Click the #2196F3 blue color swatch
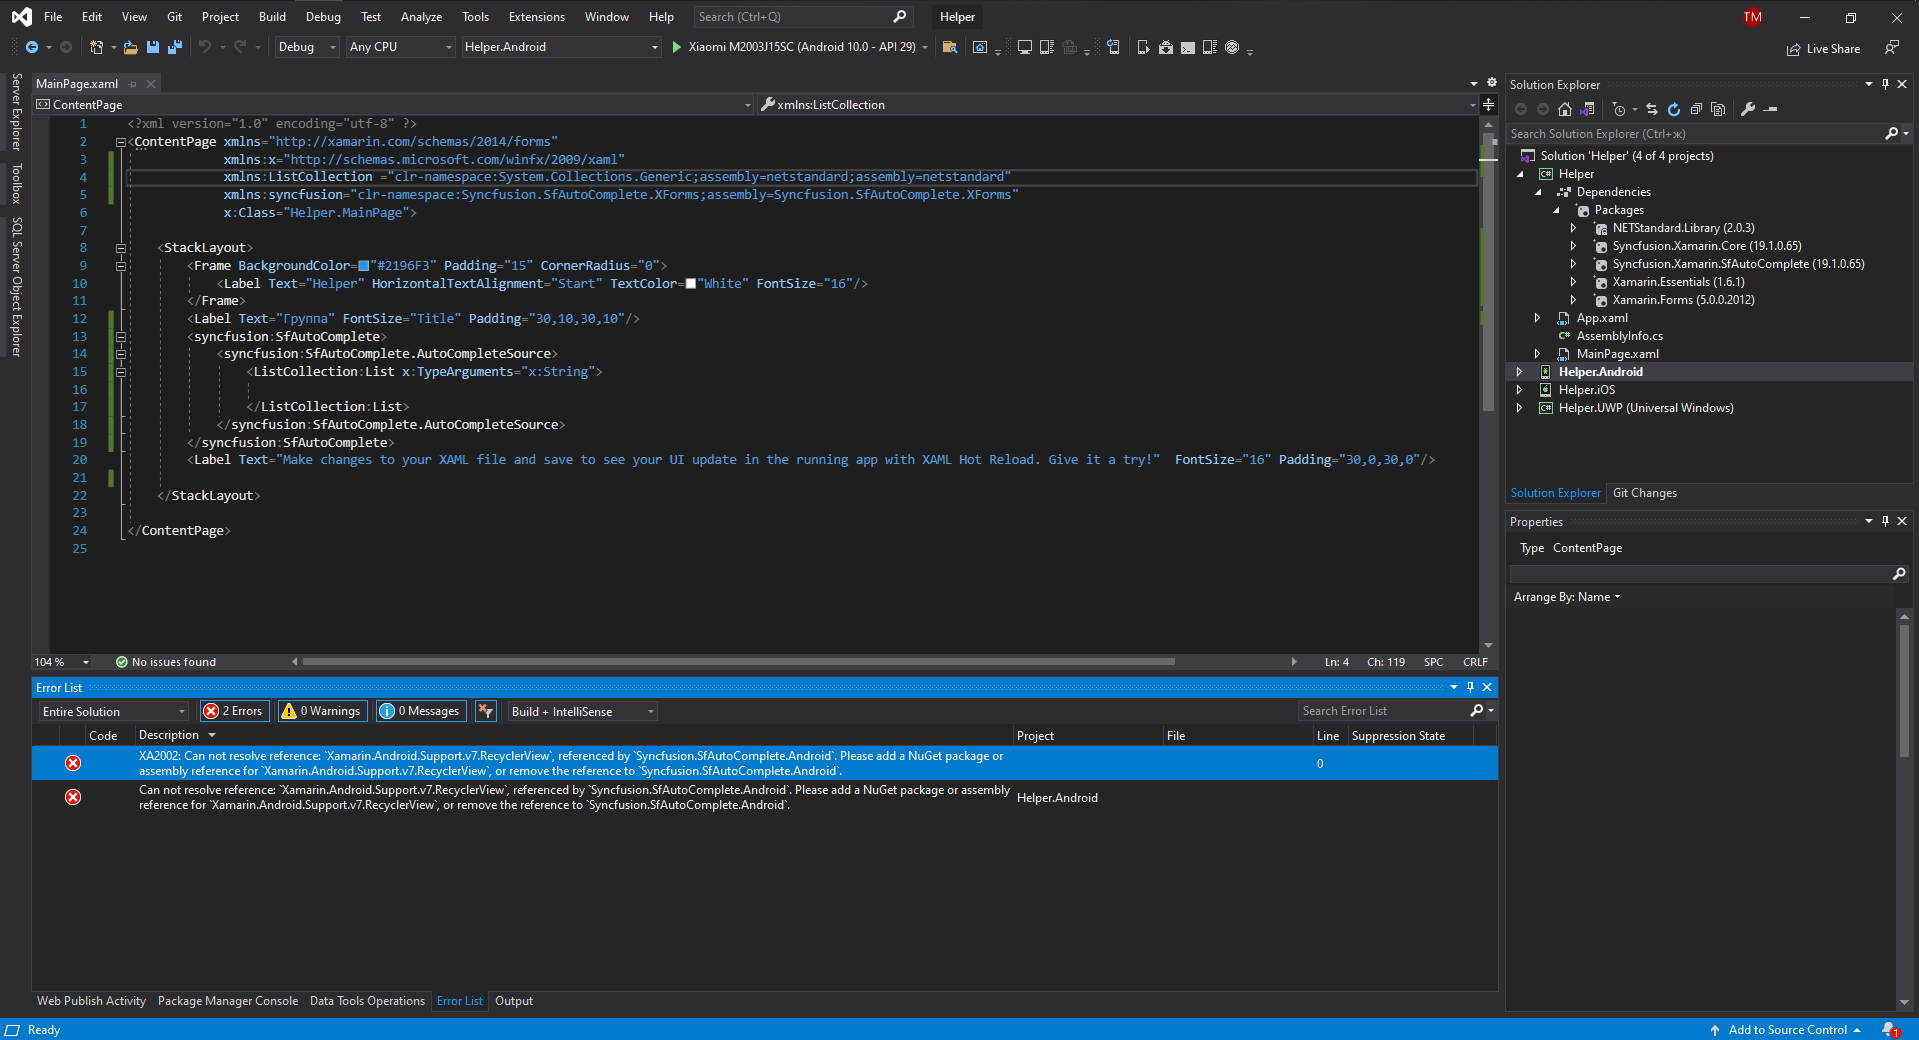 coord(364,266)
